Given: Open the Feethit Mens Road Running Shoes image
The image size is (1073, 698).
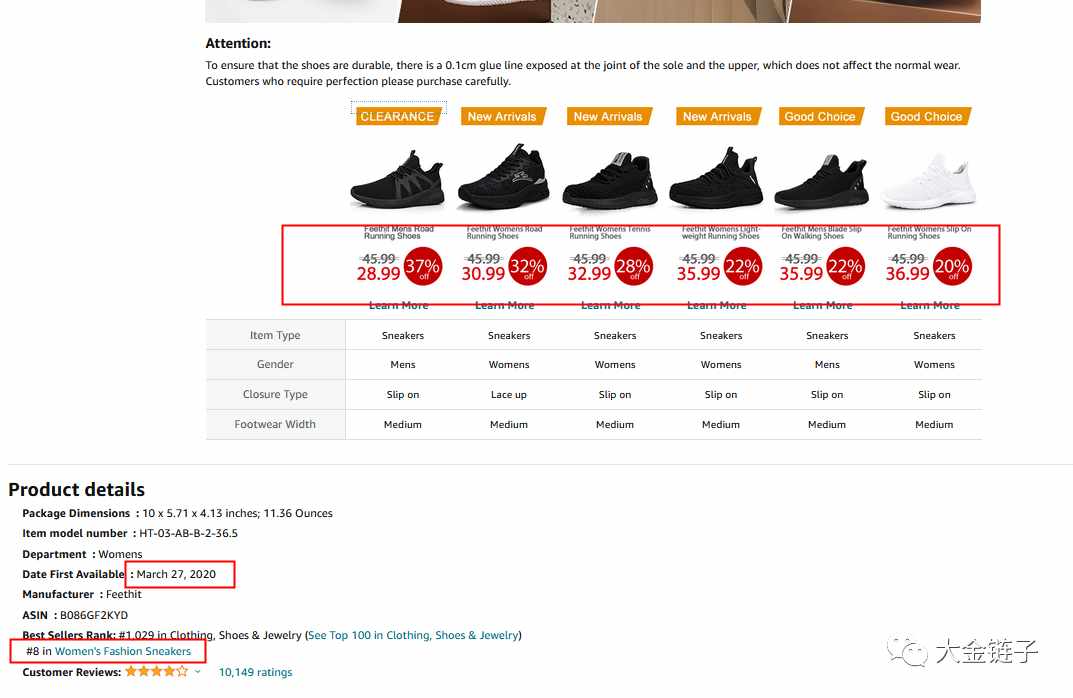Looking at the screenshot, I should point(398,180).
